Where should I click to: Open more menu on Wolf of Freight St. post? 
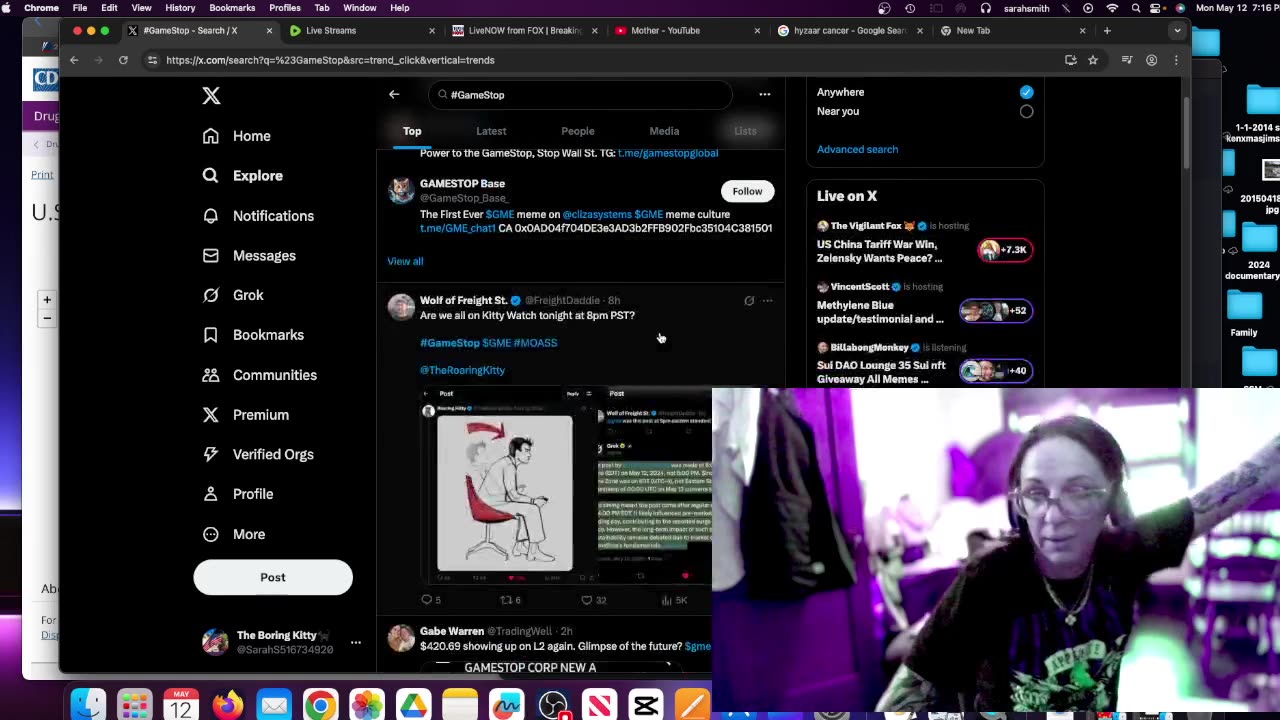pos(767,300)
